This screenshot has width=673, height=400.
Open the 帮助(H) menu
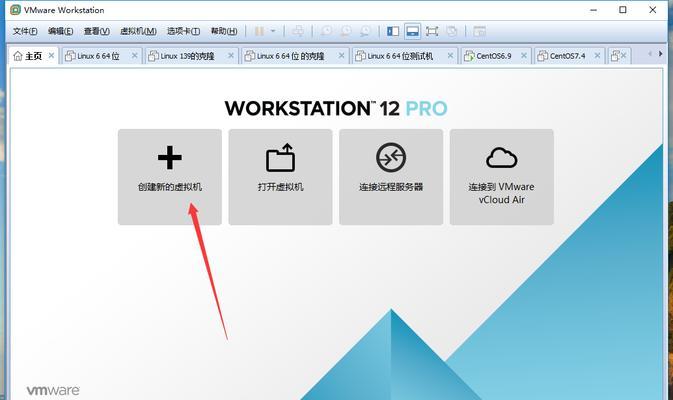pyautogui.click(x=224, y=31)
